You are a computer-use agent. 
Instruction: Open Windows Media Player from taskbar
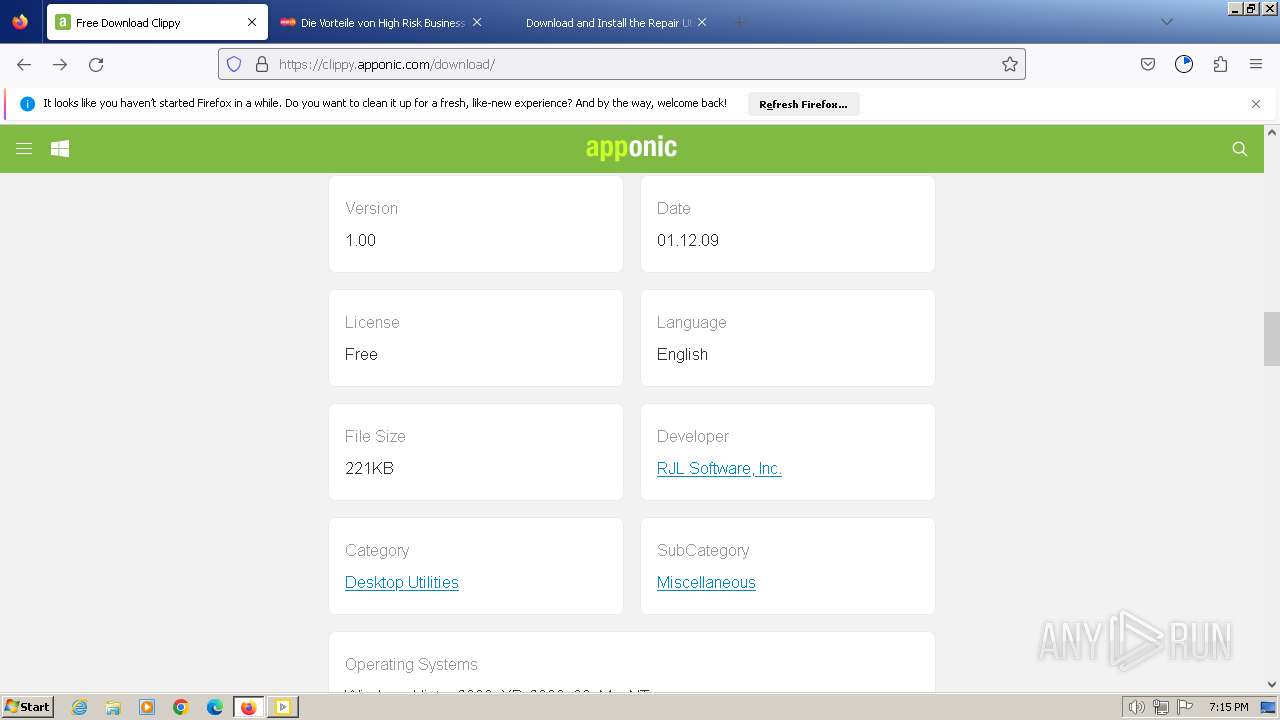pyautogui.click(x=147, y=707)
